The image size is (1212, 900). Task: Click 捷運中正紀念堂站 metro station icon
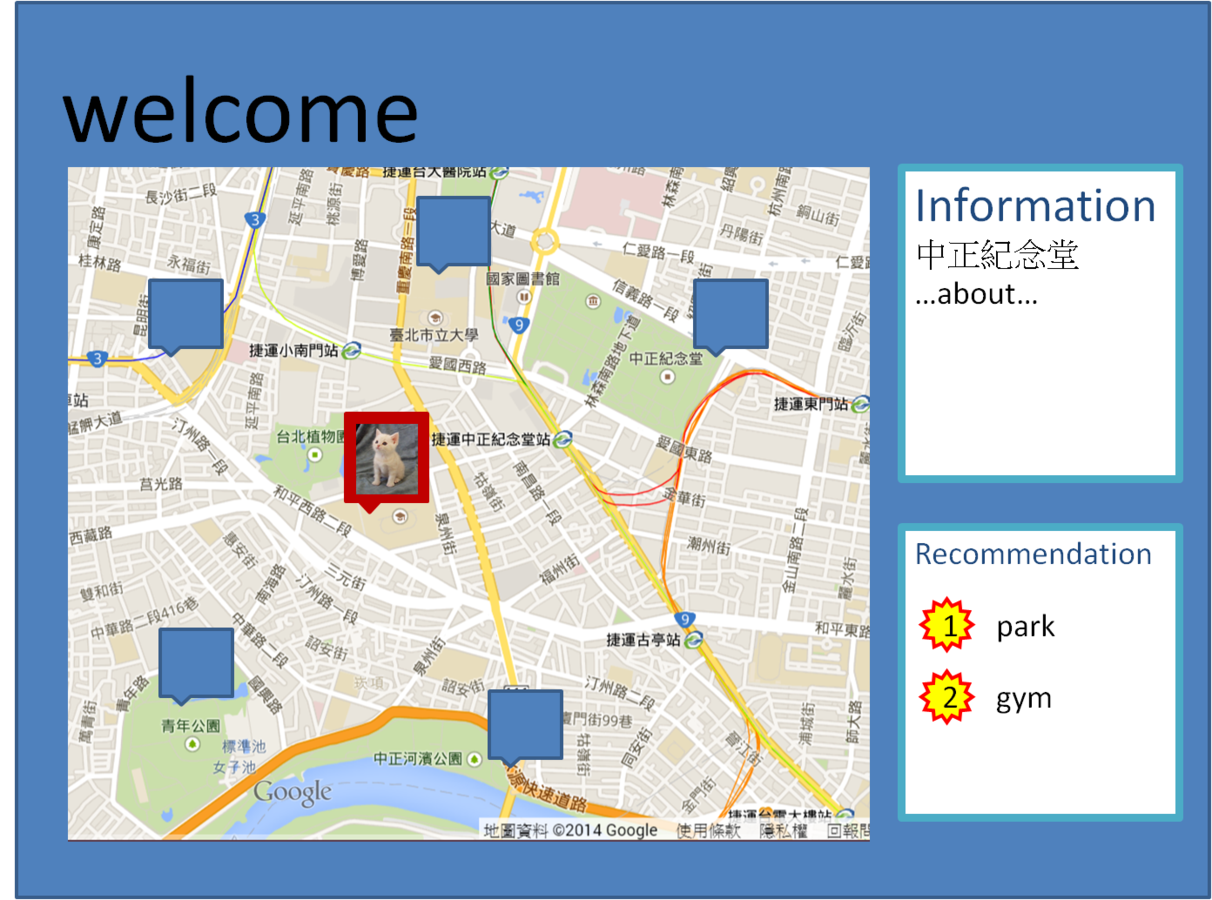(562, 438)
